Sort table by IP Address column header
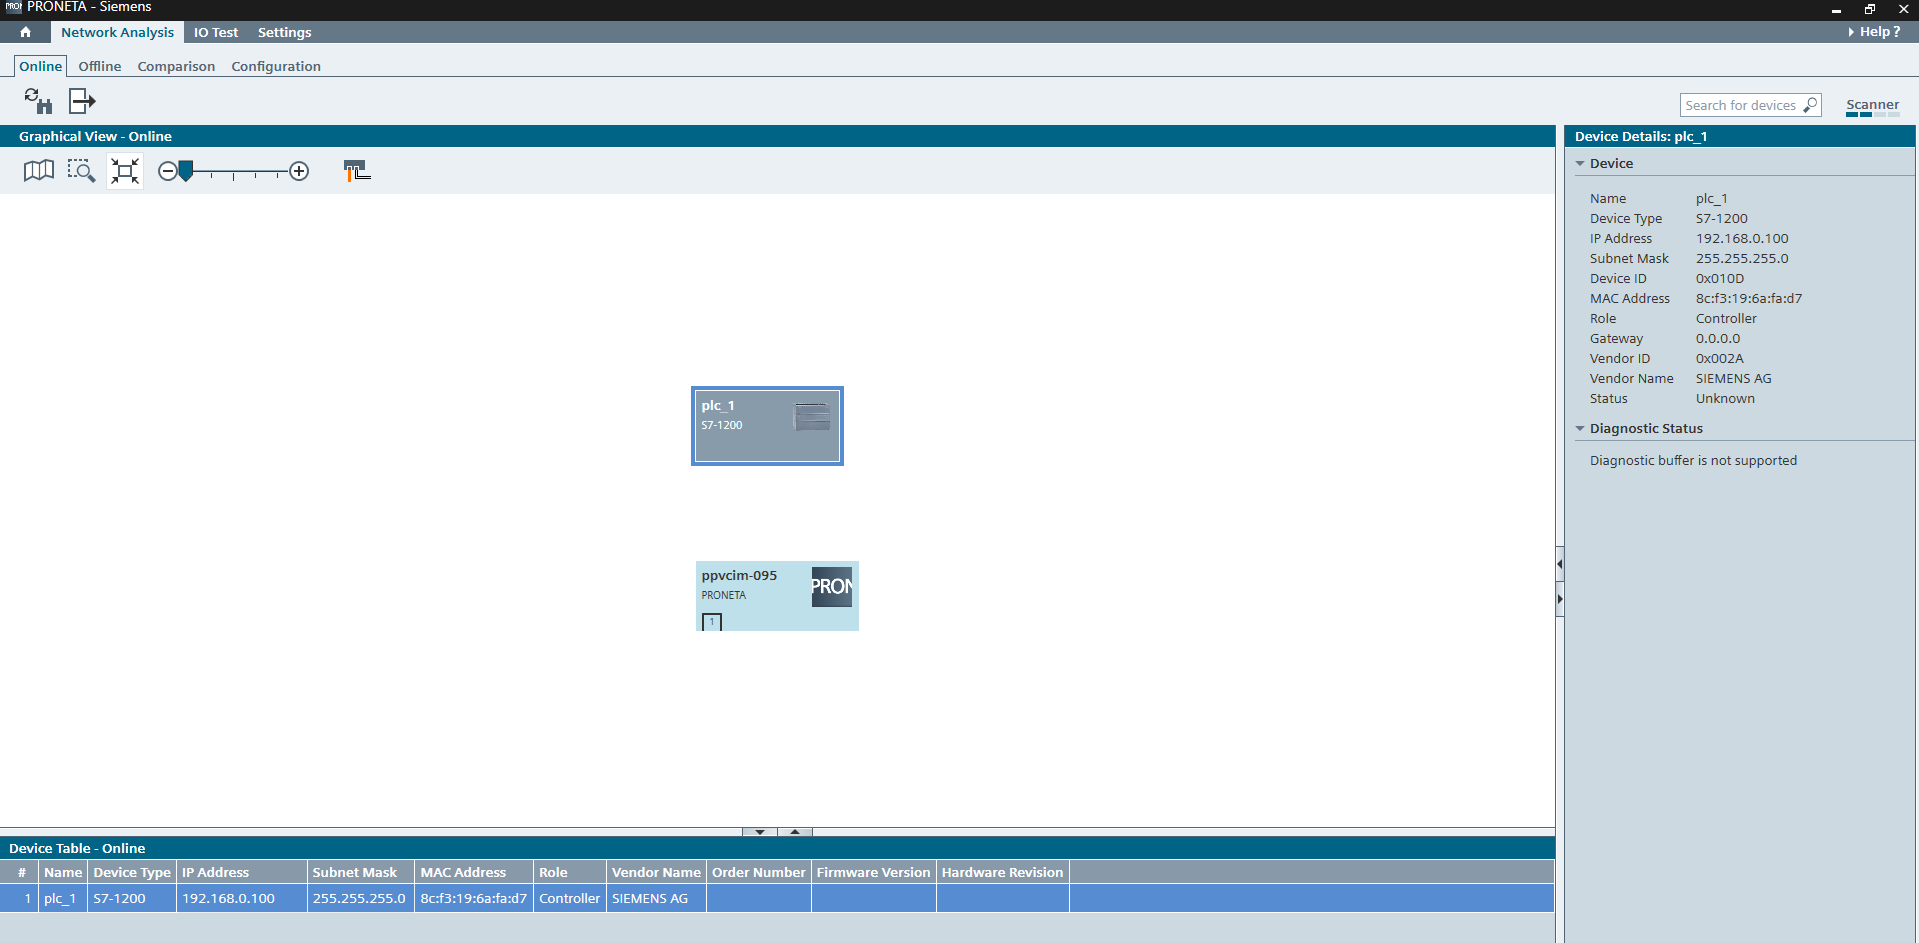 (242, 872)
